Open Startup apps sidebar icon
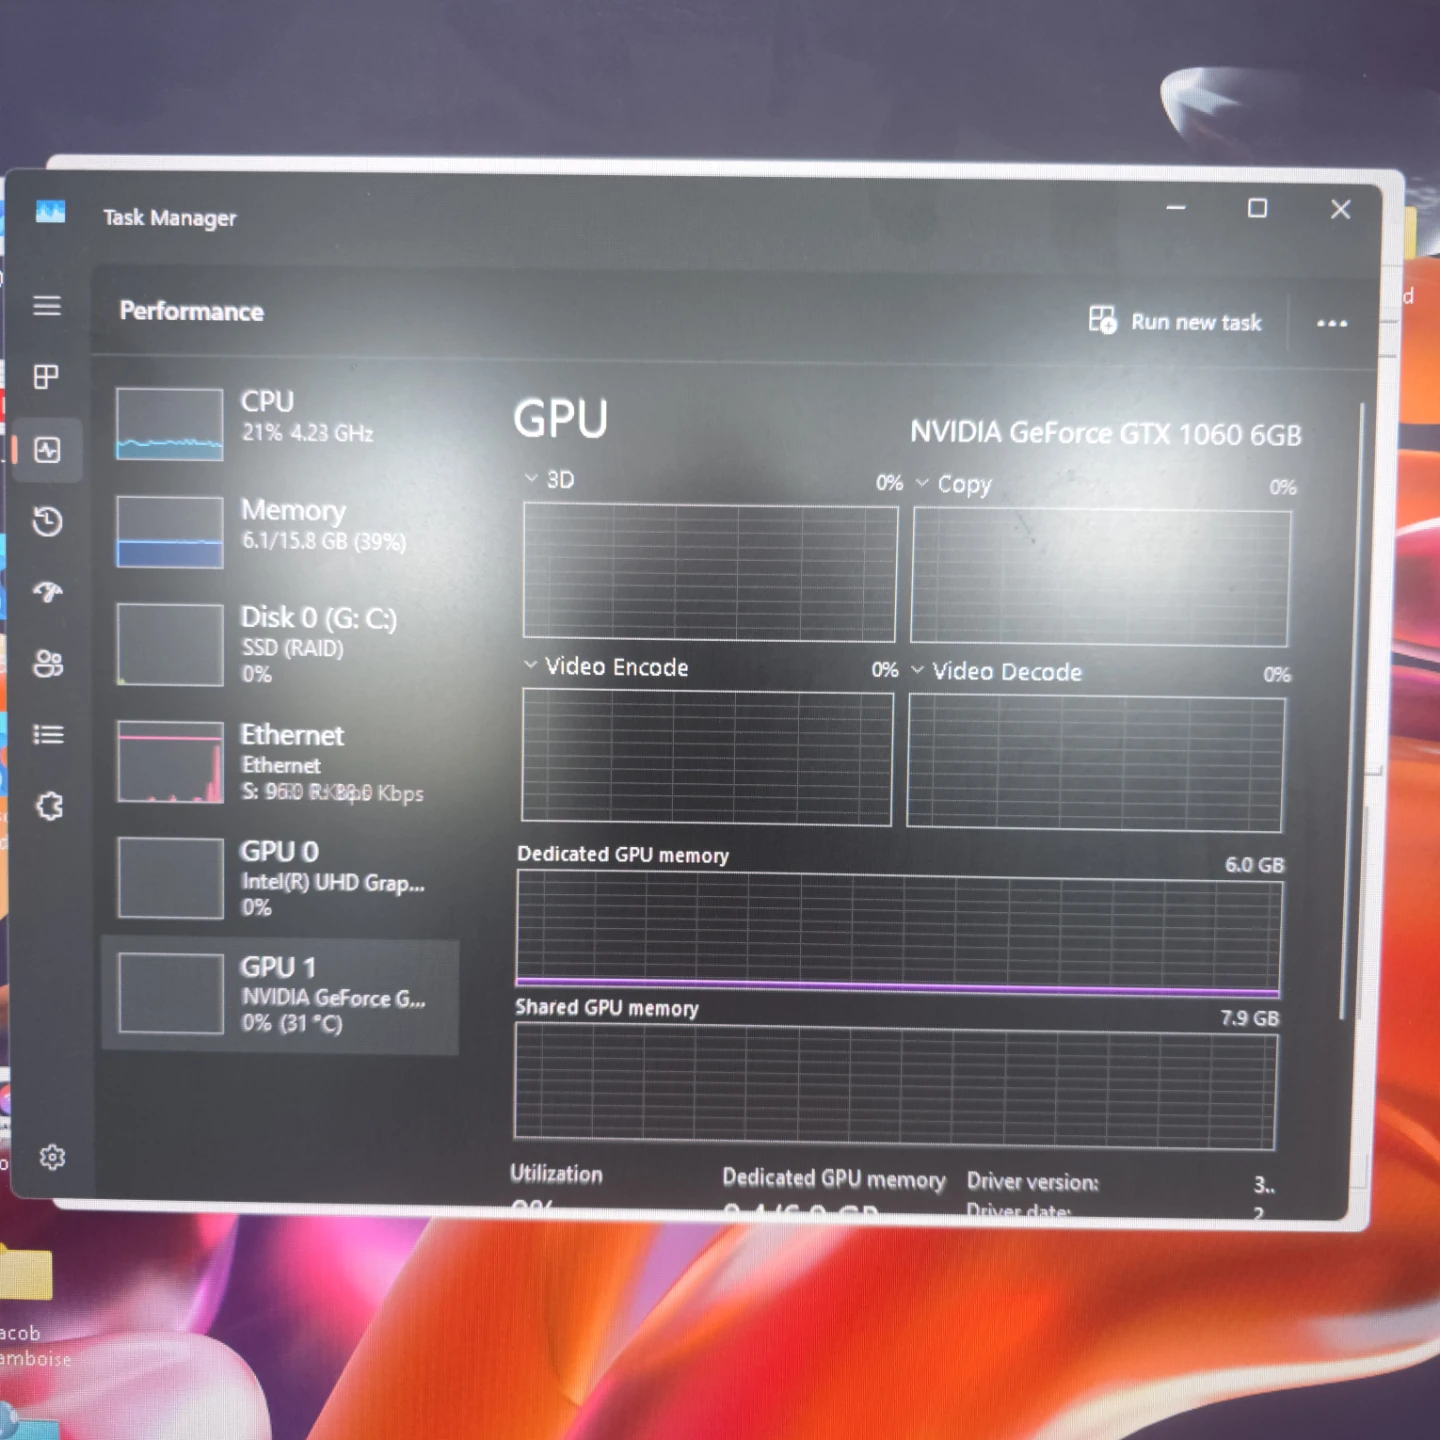The width and height of the screenshot is (1440, 1440). click(48, 592)
